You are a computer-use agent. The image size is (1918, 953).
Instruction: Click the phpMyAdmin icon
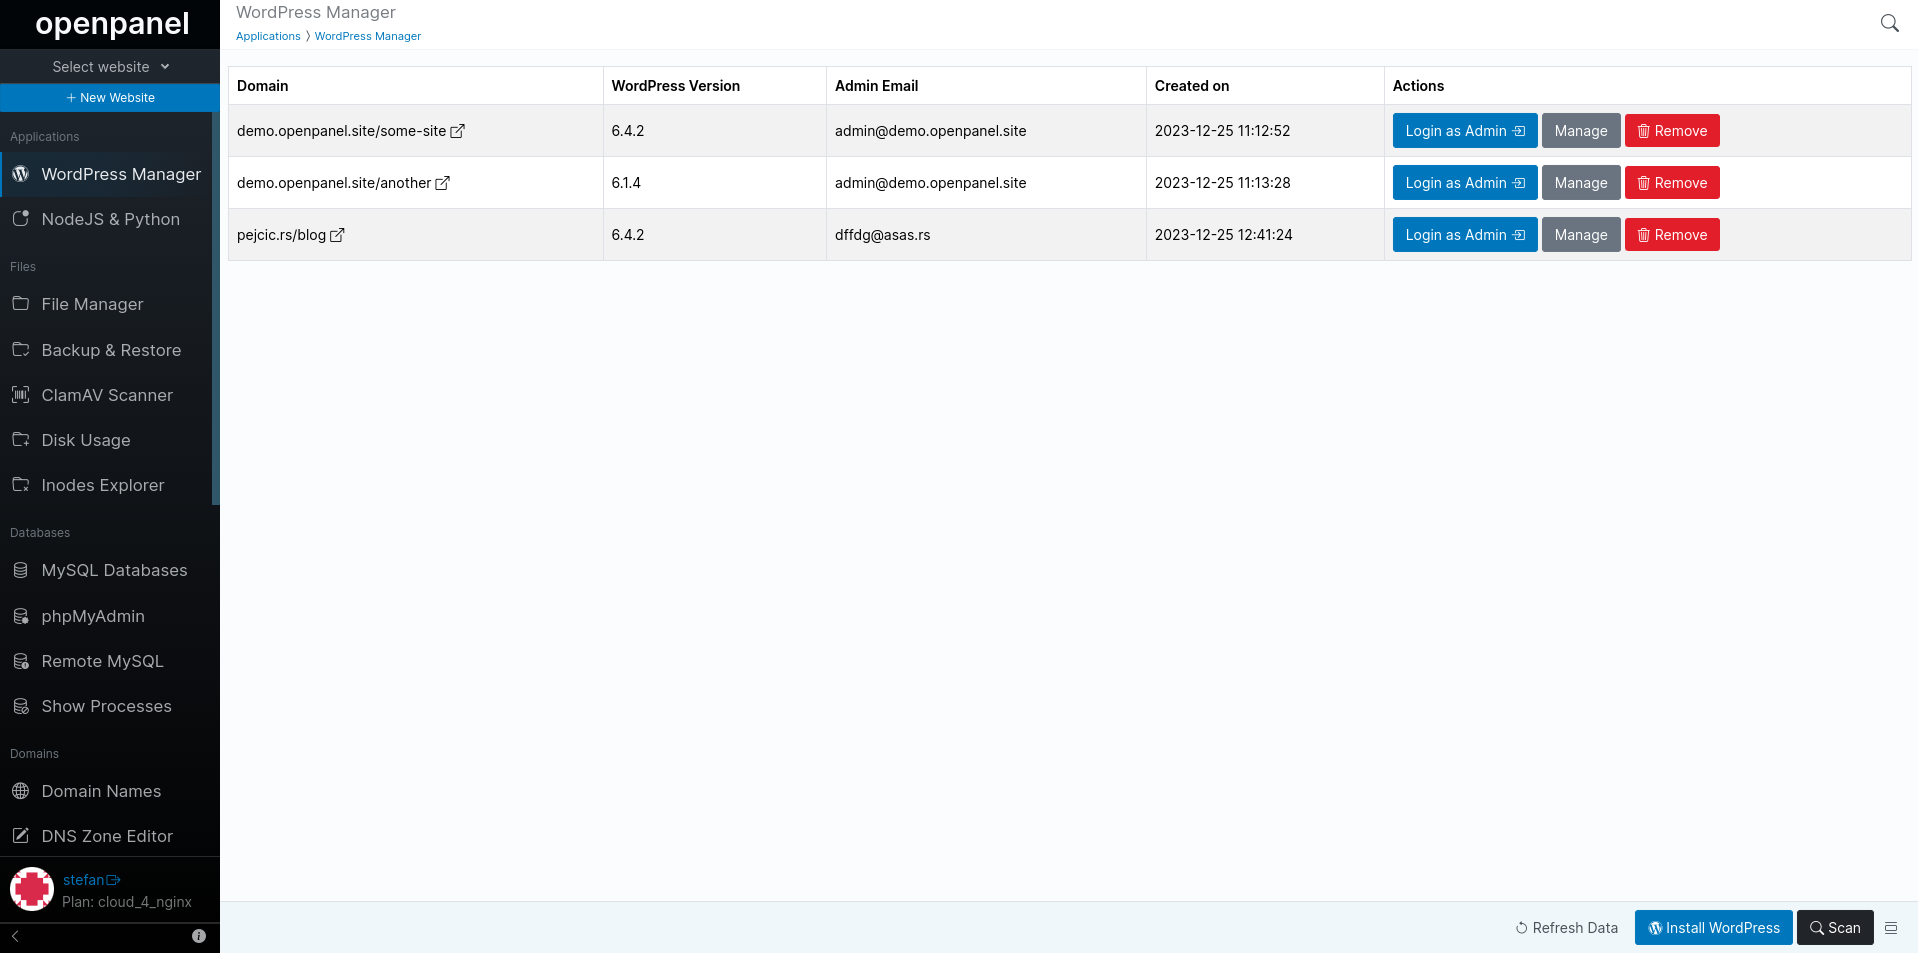pos(20,616)
